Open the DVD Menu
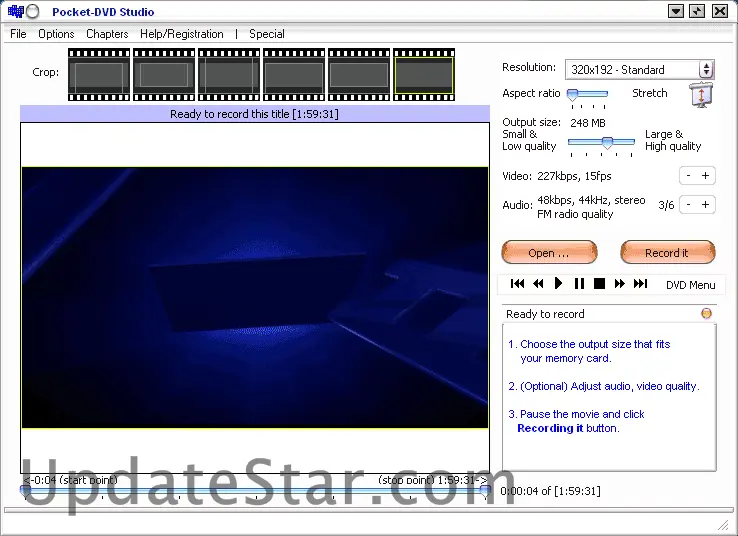 690,285
